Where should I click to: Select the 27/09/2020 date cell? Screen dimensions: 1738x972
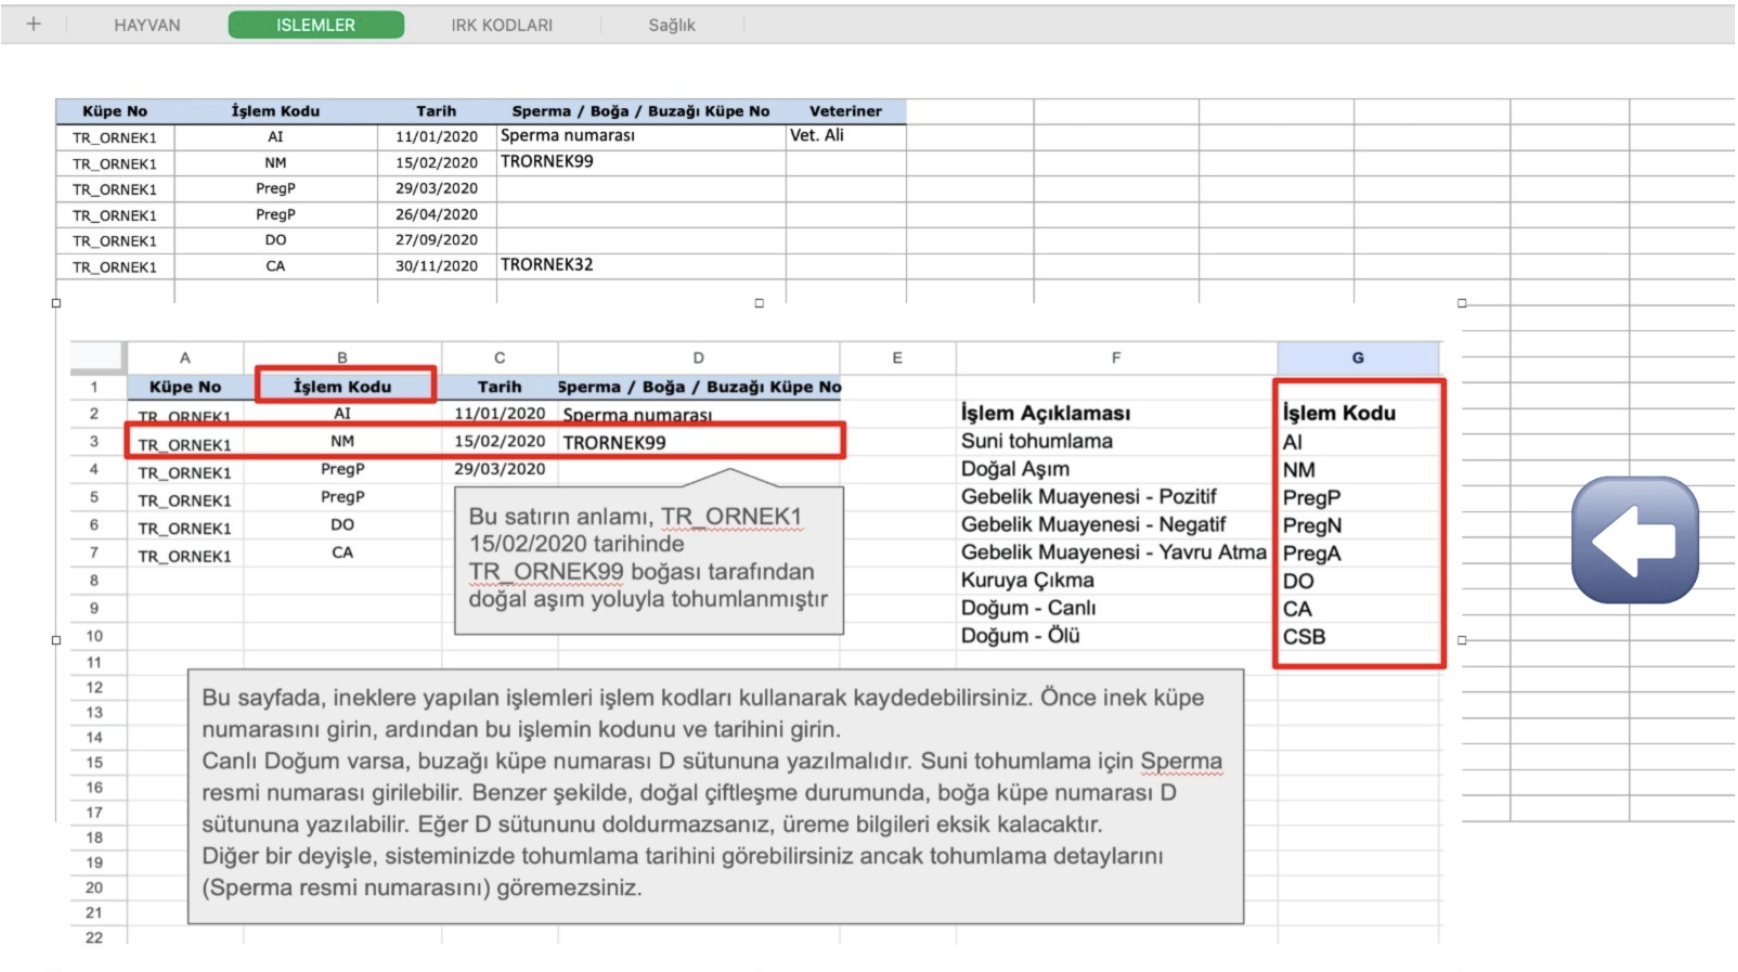[x=436, y=240]
